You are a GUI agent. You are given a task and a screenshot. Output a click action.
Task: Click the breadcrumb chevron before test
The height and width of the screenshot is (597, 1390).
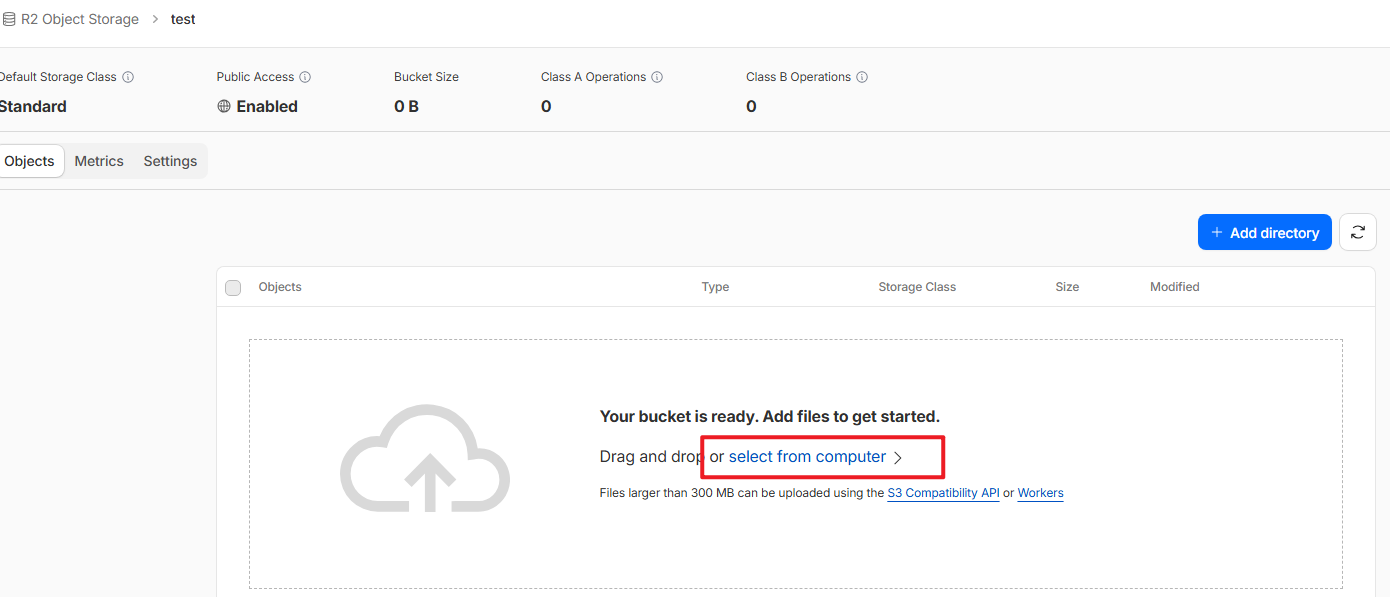click(x=155, y=19)
